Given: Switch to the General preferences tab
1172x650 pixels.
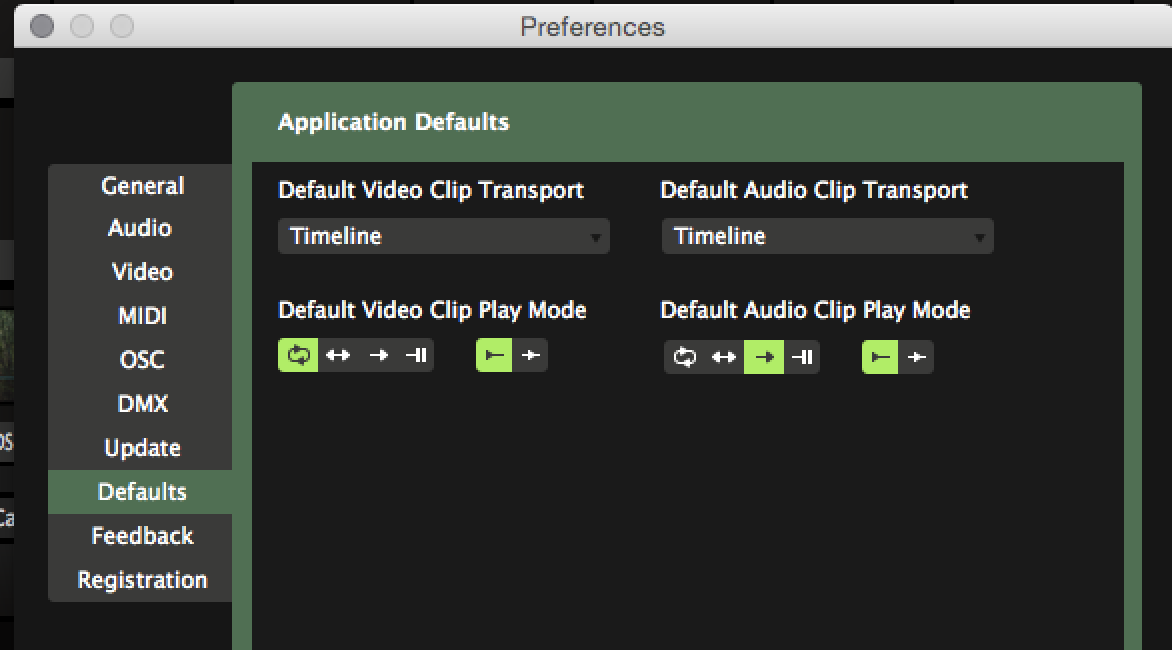Looking at the screenshot, I should point(142,186).
